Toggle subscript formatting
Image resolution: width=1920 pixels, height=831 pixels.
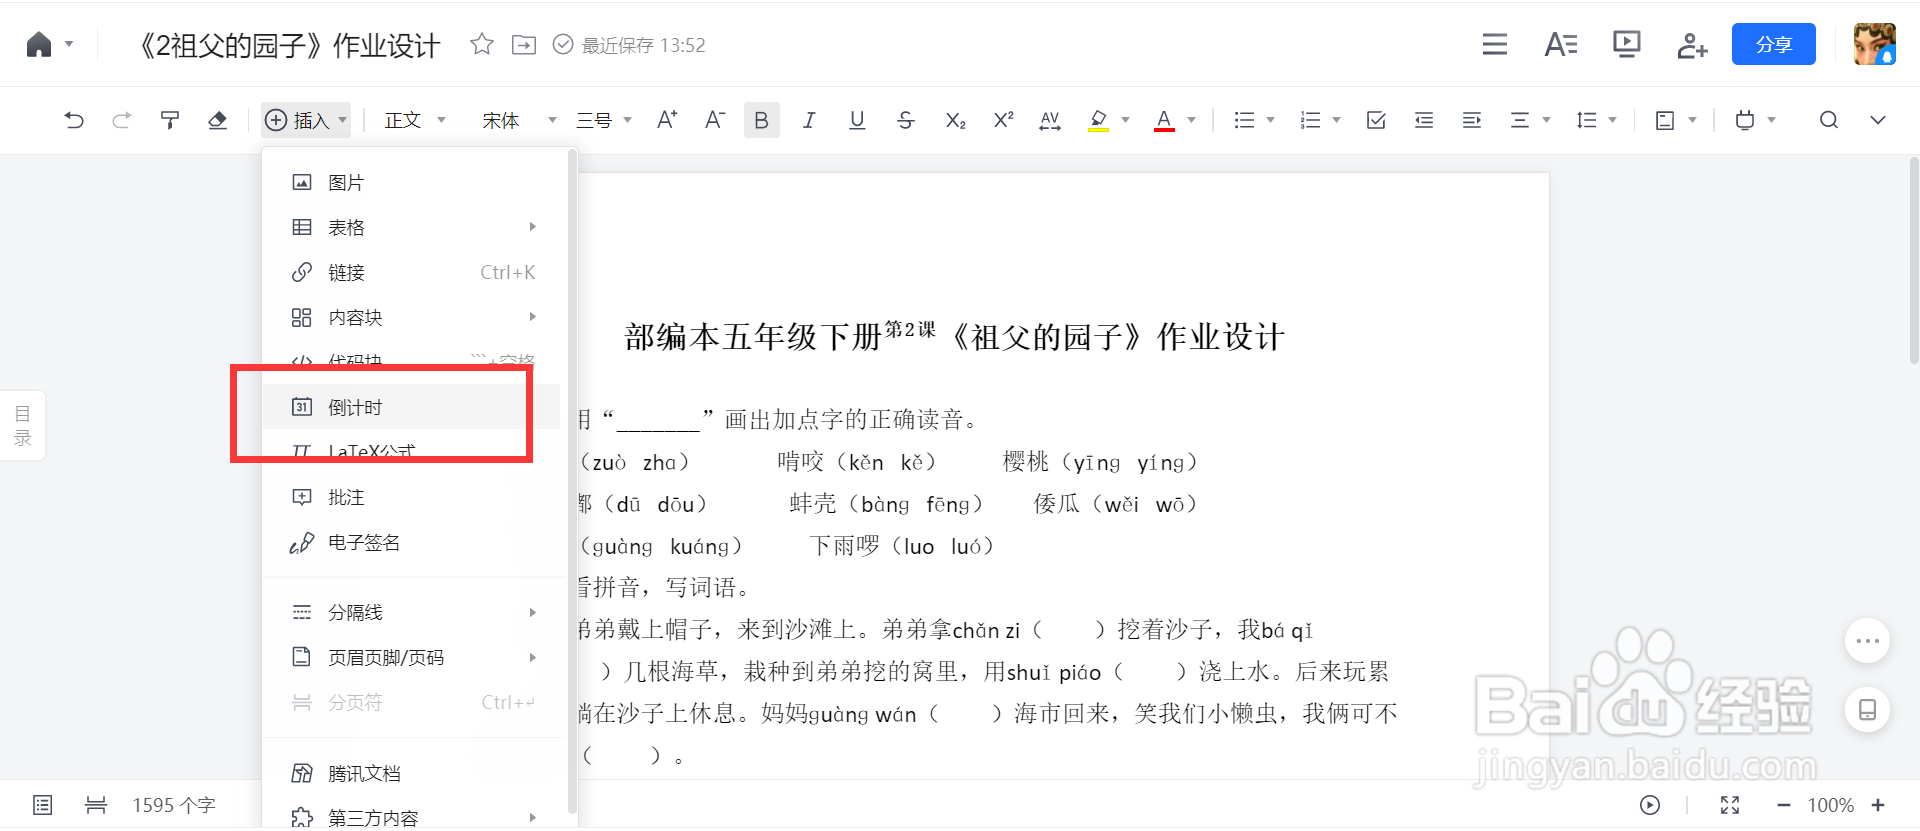(x=955, y=120)
